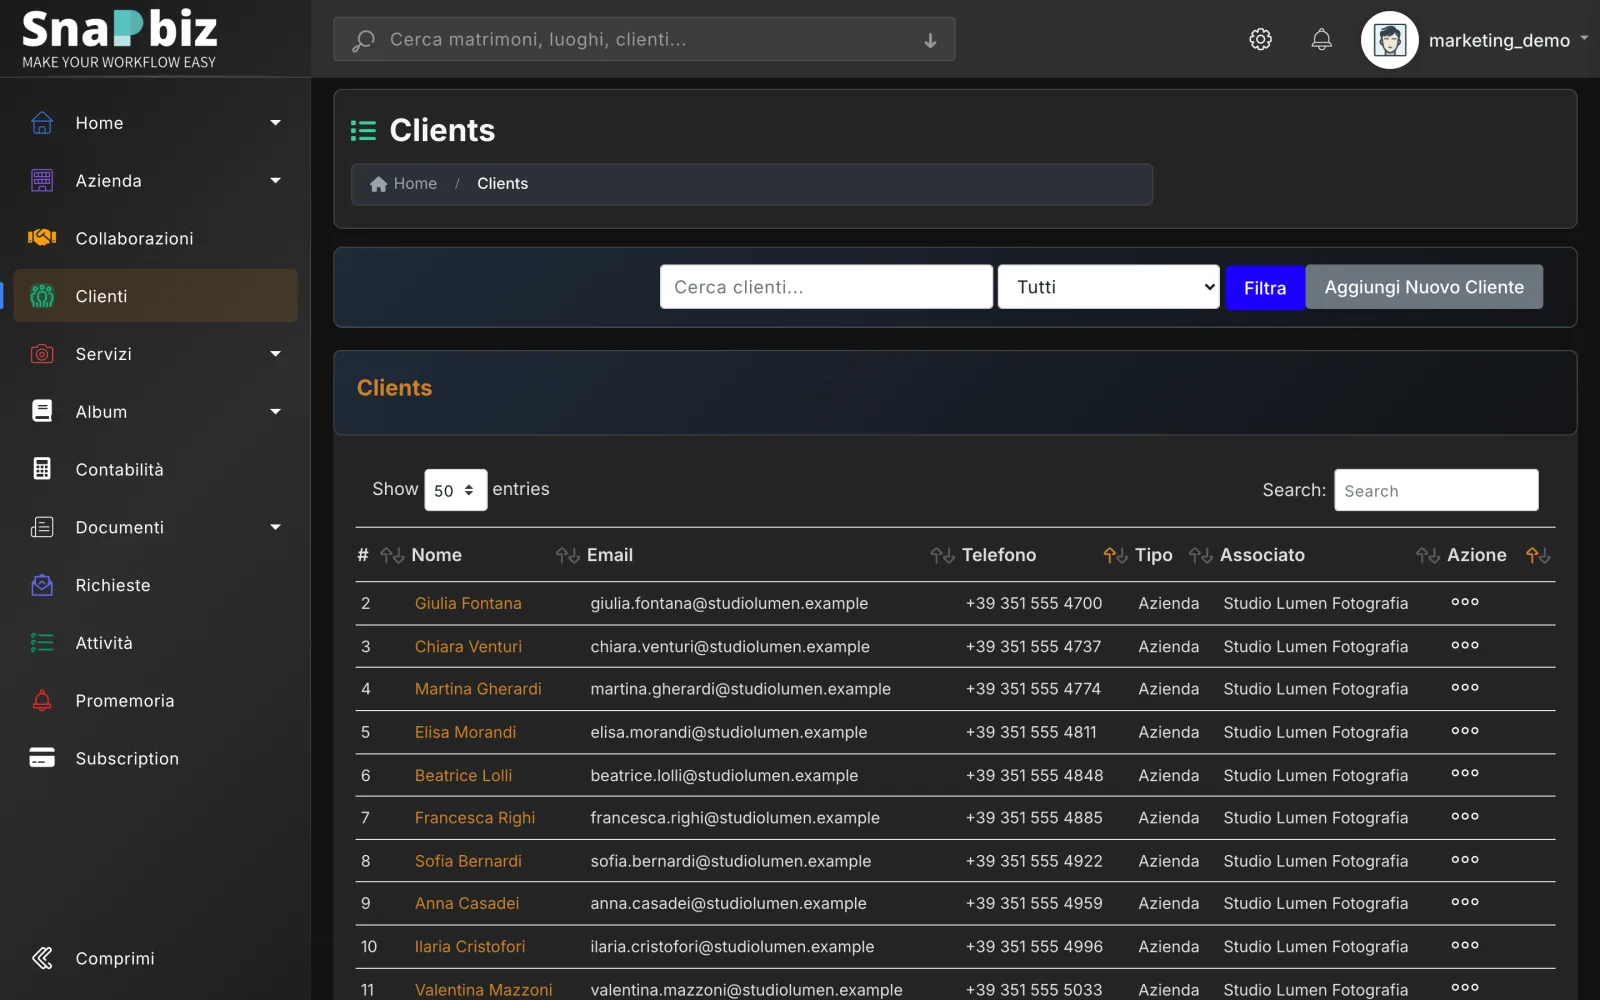Click the Comprimi double-chevron icon
The height and width of the screenshot is (1000, 1600).
click(42, 958)
